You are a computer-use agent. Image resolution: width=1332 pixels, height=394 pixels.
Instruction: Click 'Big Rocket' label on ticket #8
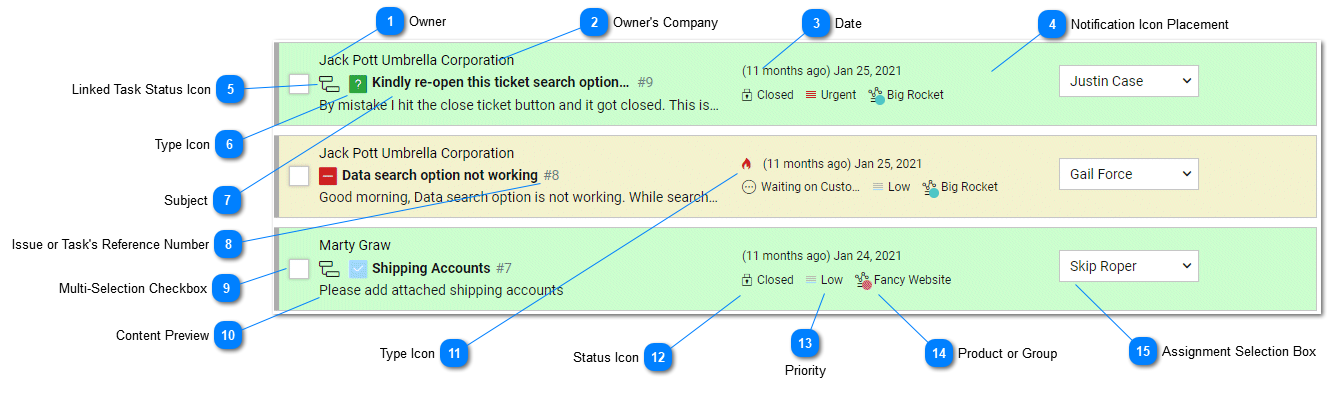point(969,187)
